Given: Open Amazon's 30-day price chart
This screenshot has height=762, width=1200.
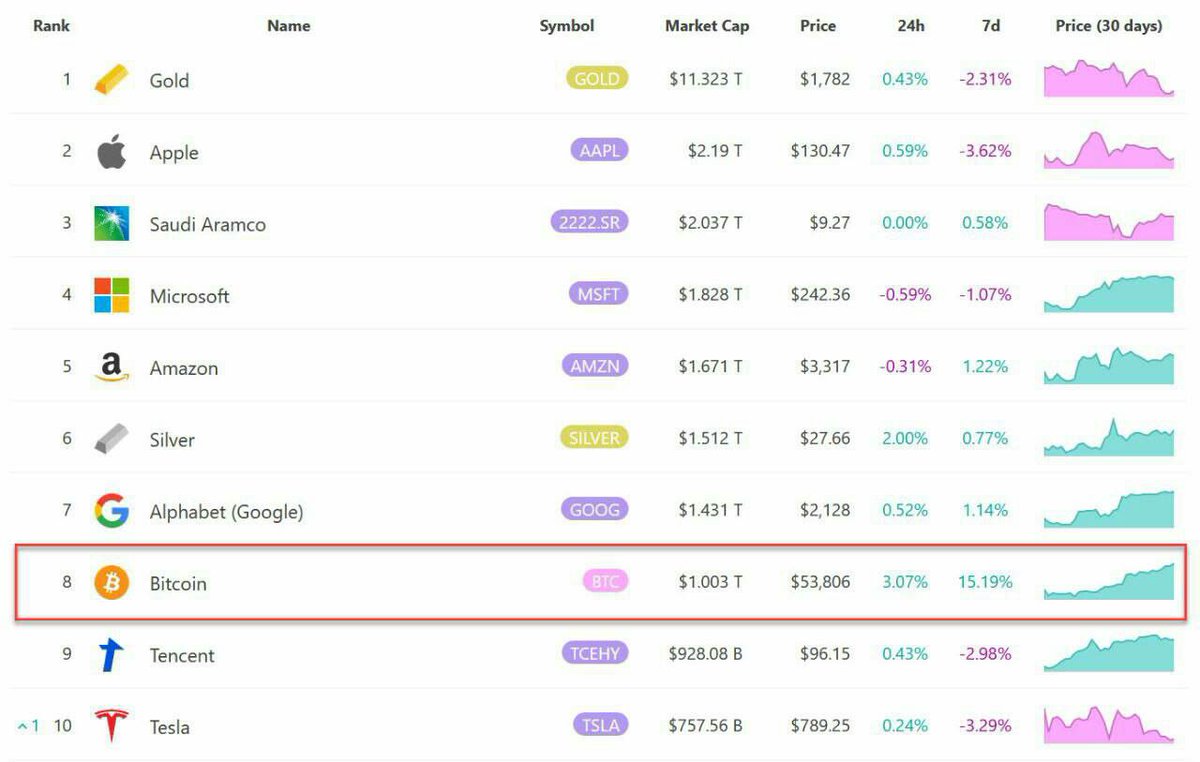Looking at the screenshot, I should [x=1109, y=366].
